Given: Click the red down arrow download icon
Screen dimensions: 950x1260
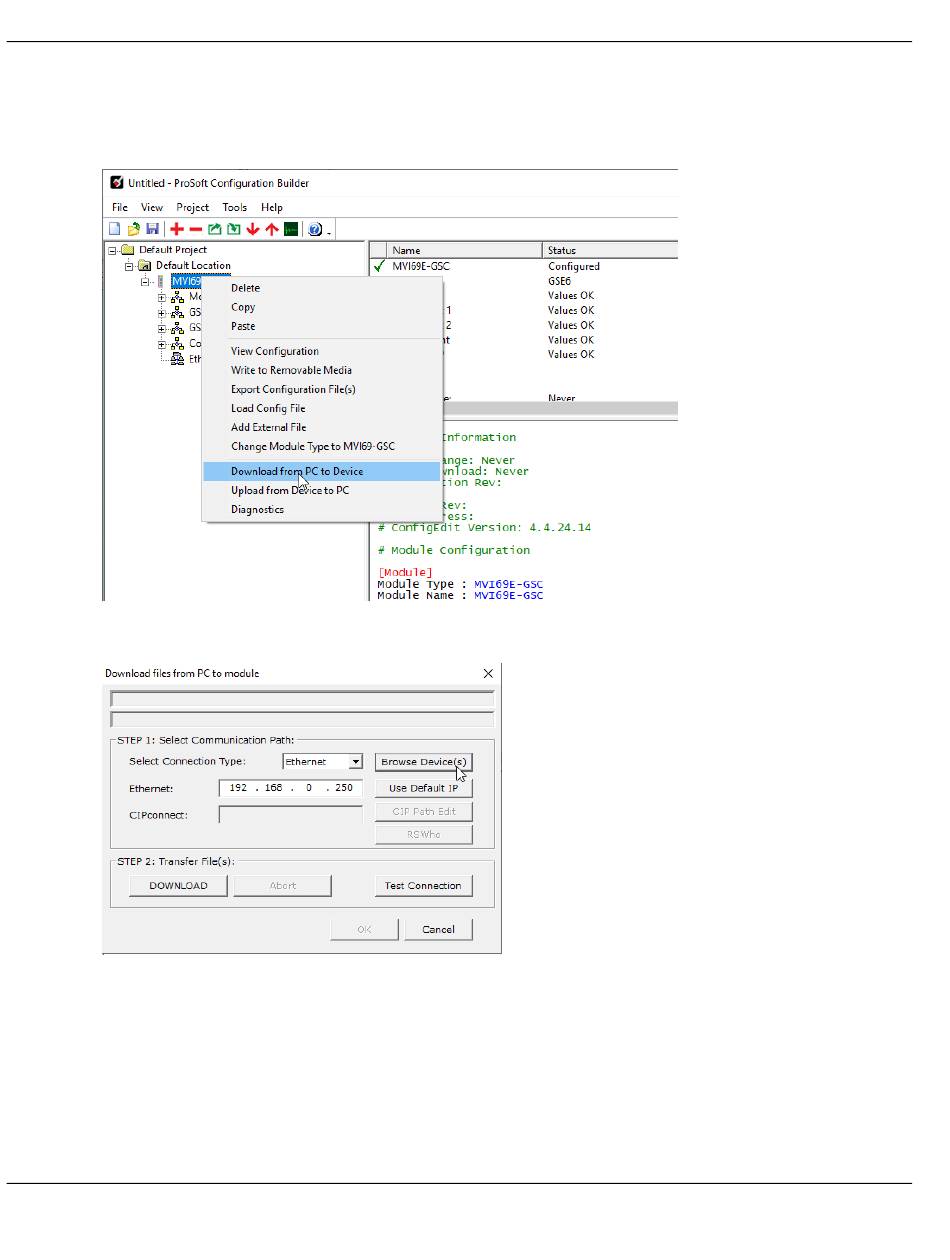Looking at the screenshot, I should 253,229.
